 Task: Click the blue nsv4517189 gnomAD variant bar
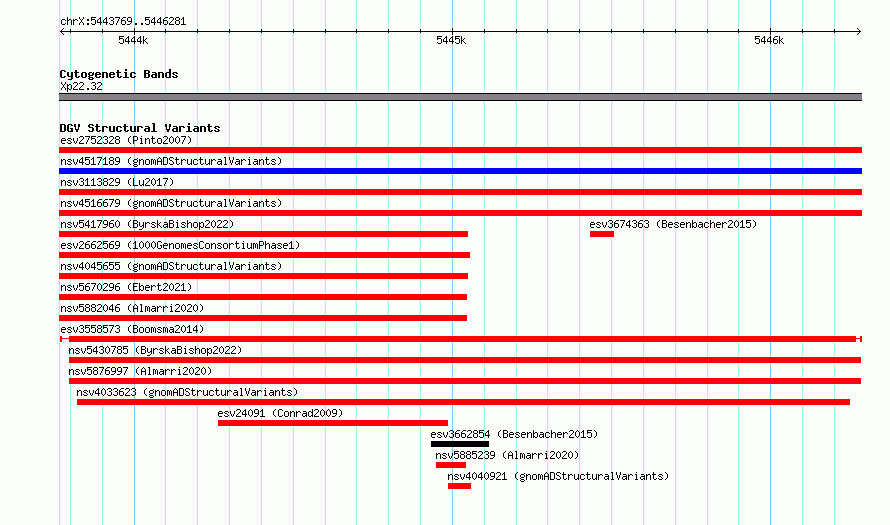pyautogui.click(x=460, y=171)
